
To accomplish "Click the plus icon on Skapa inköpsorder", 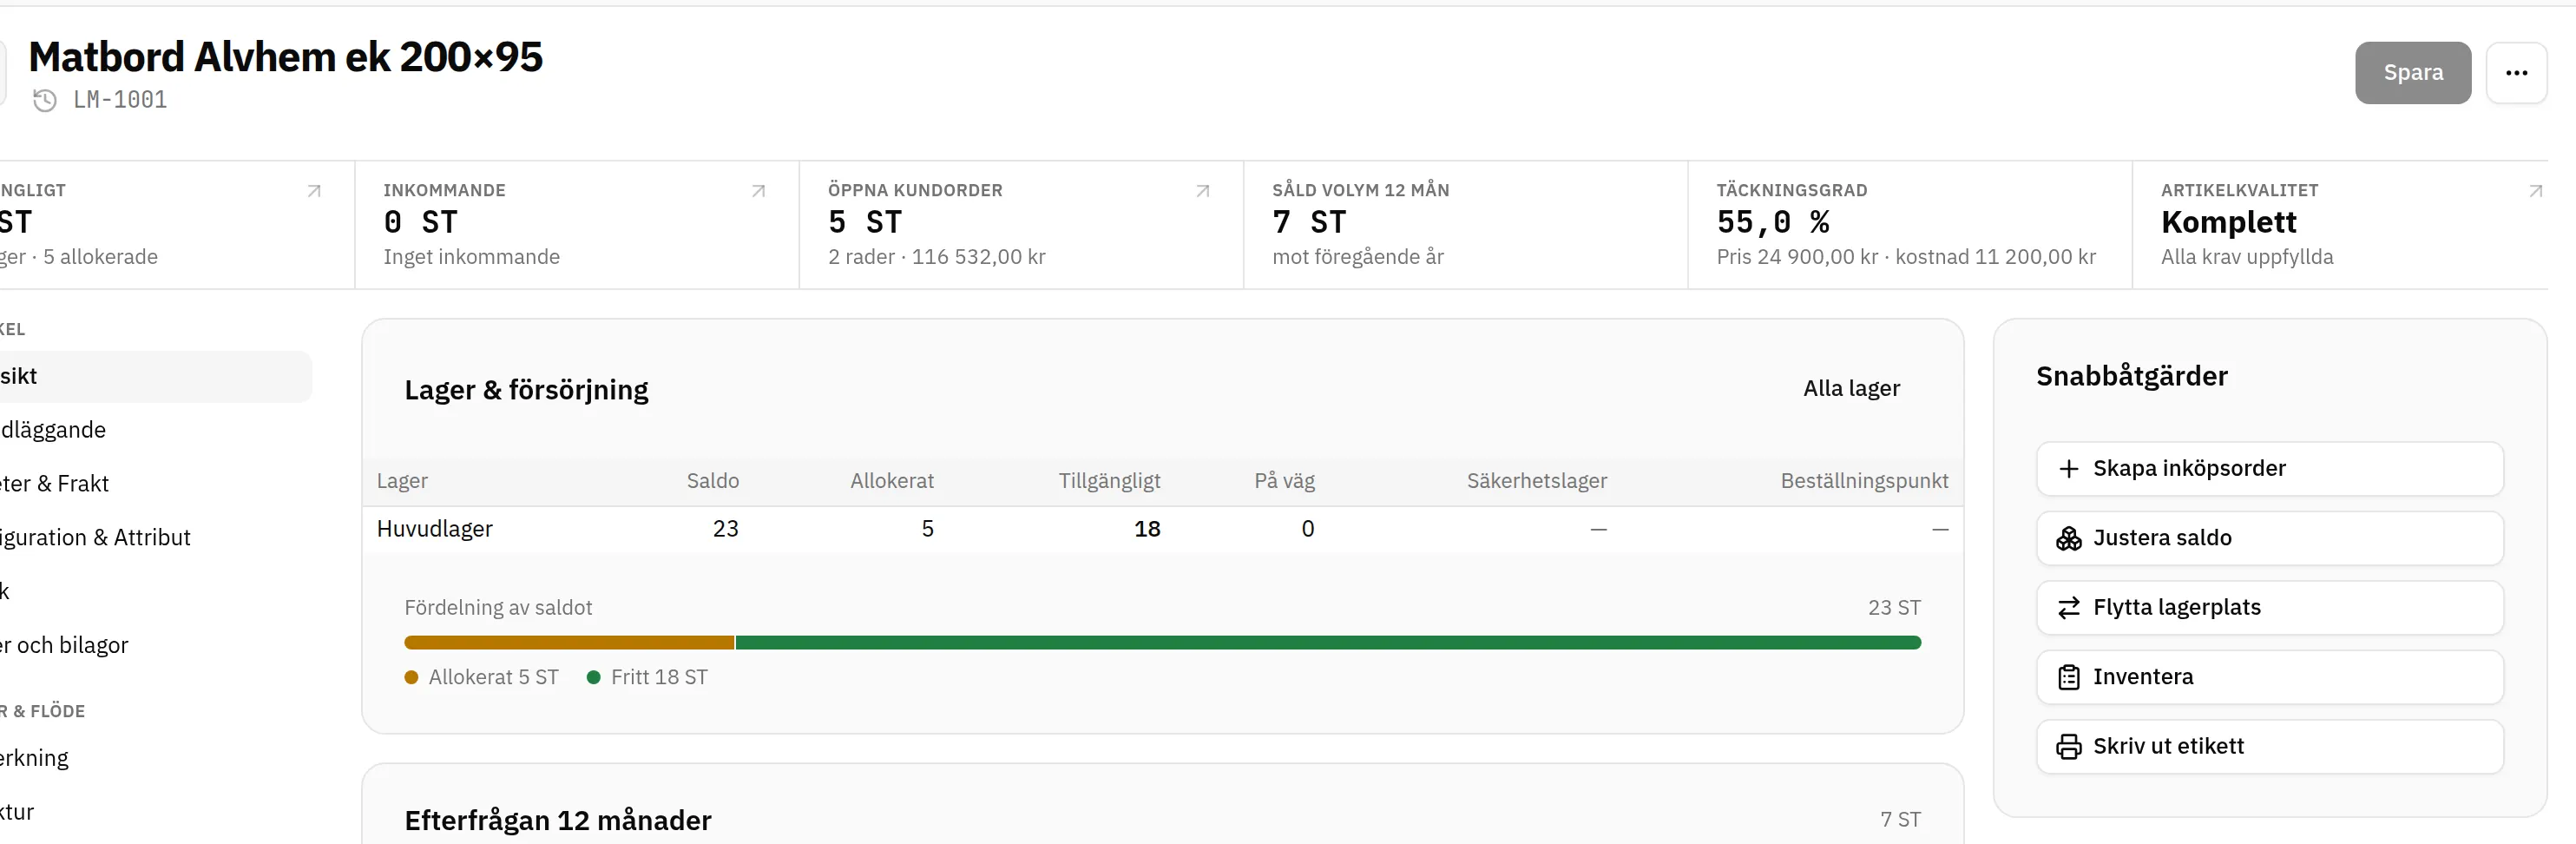I will point(2068,469).
